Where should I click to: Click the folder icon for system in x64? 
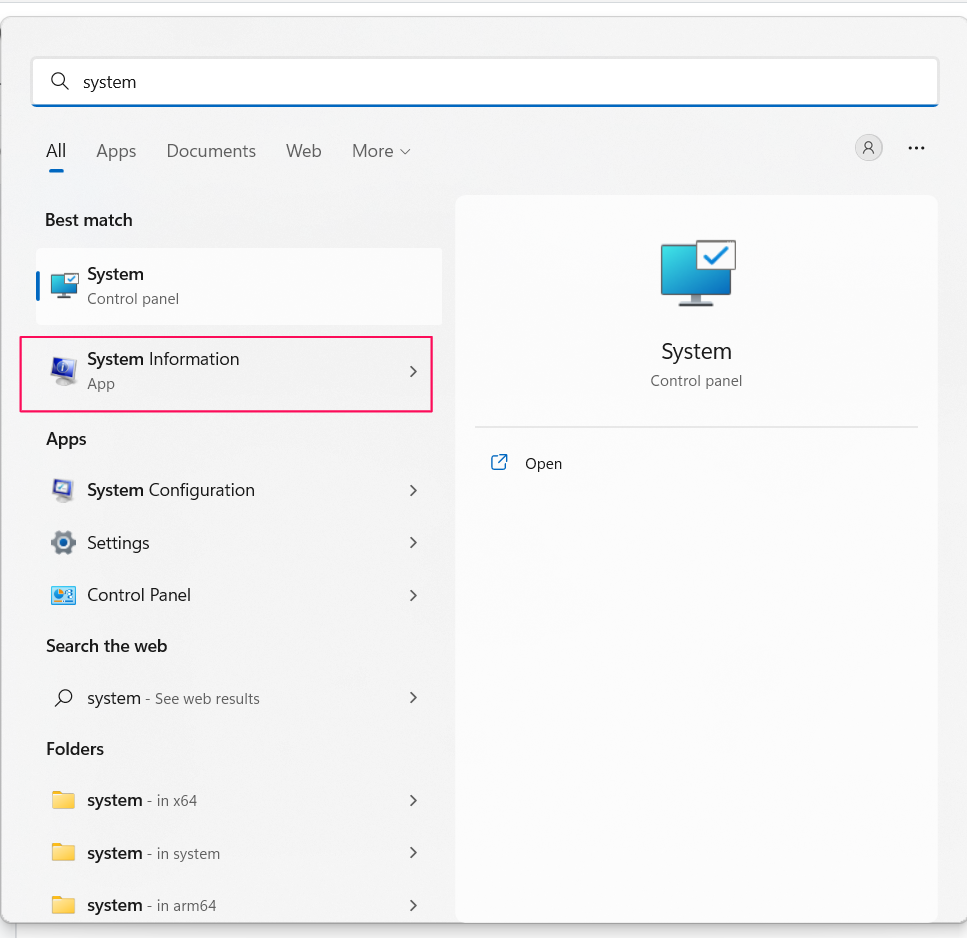click(x=63, y=800)
